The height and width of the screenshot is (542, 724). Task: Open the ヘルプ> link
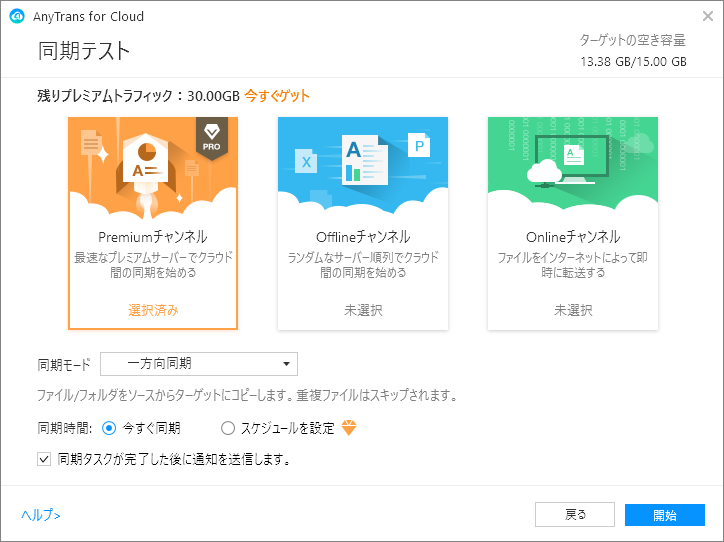coord(41,514)
